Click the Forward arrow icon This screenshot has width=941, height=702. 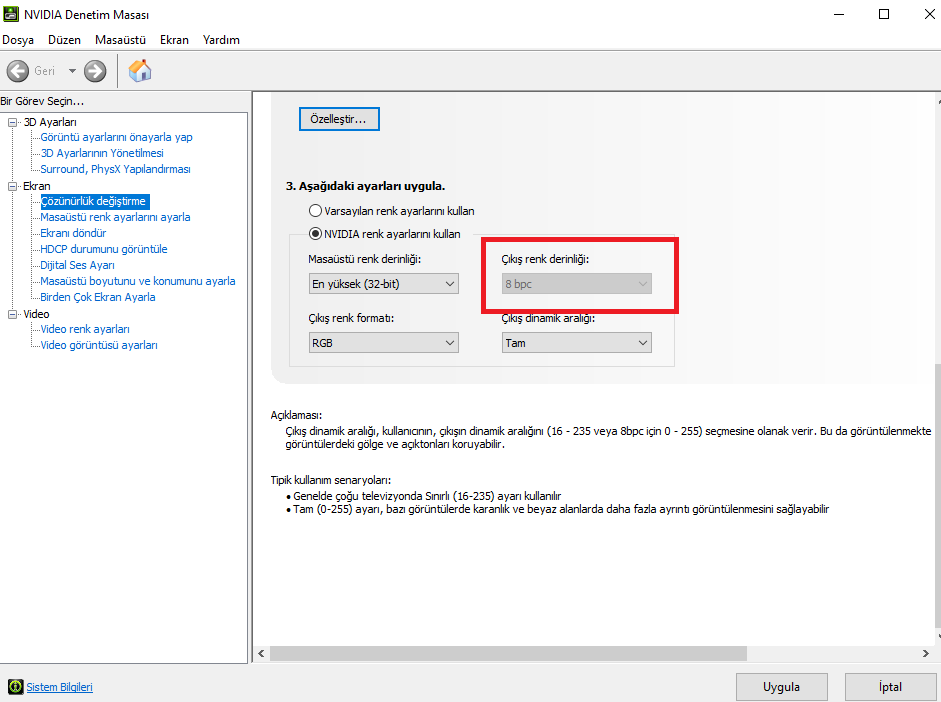(x=95, y=71)
